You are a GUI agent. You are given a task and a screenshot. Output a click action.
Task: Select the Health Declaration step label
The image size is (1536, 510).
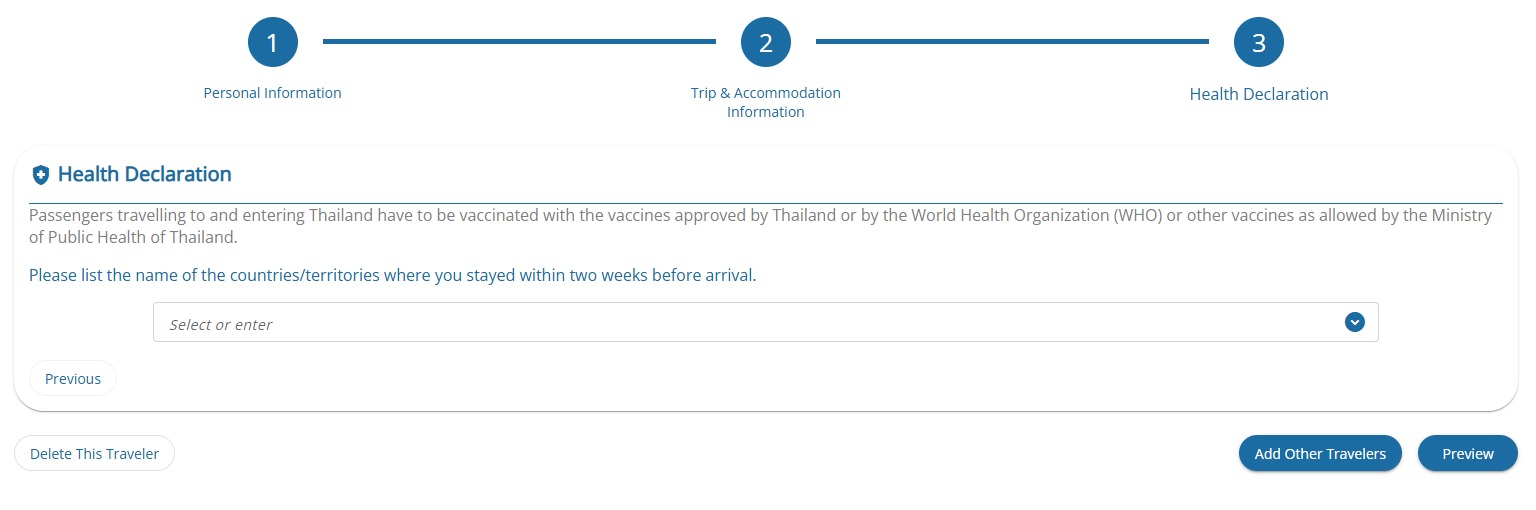pyautogui.click(x=1259, y=94)
